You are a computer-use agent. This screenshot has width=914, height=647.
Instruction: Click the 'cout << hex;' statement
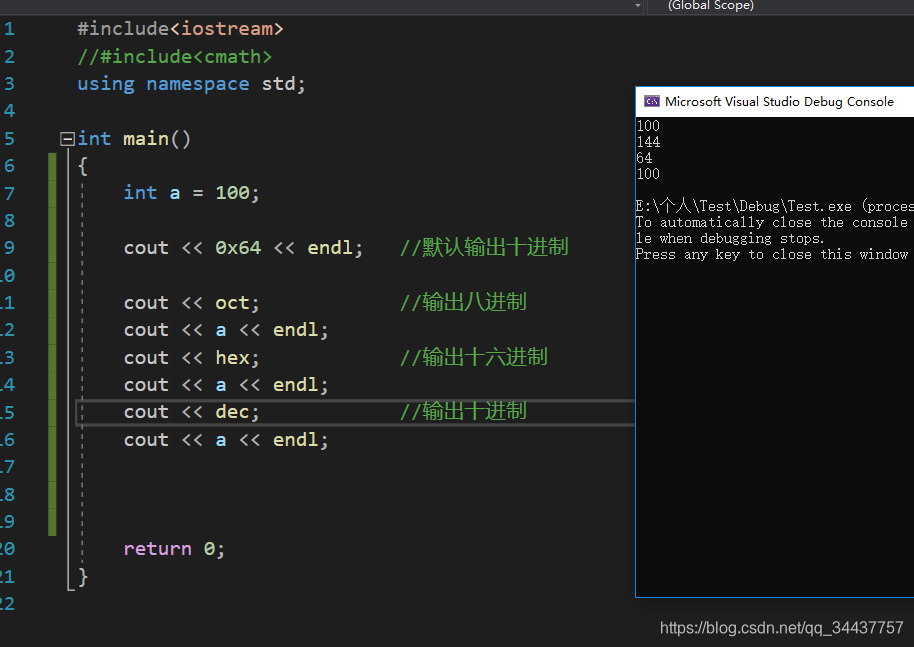pos(191,358)
